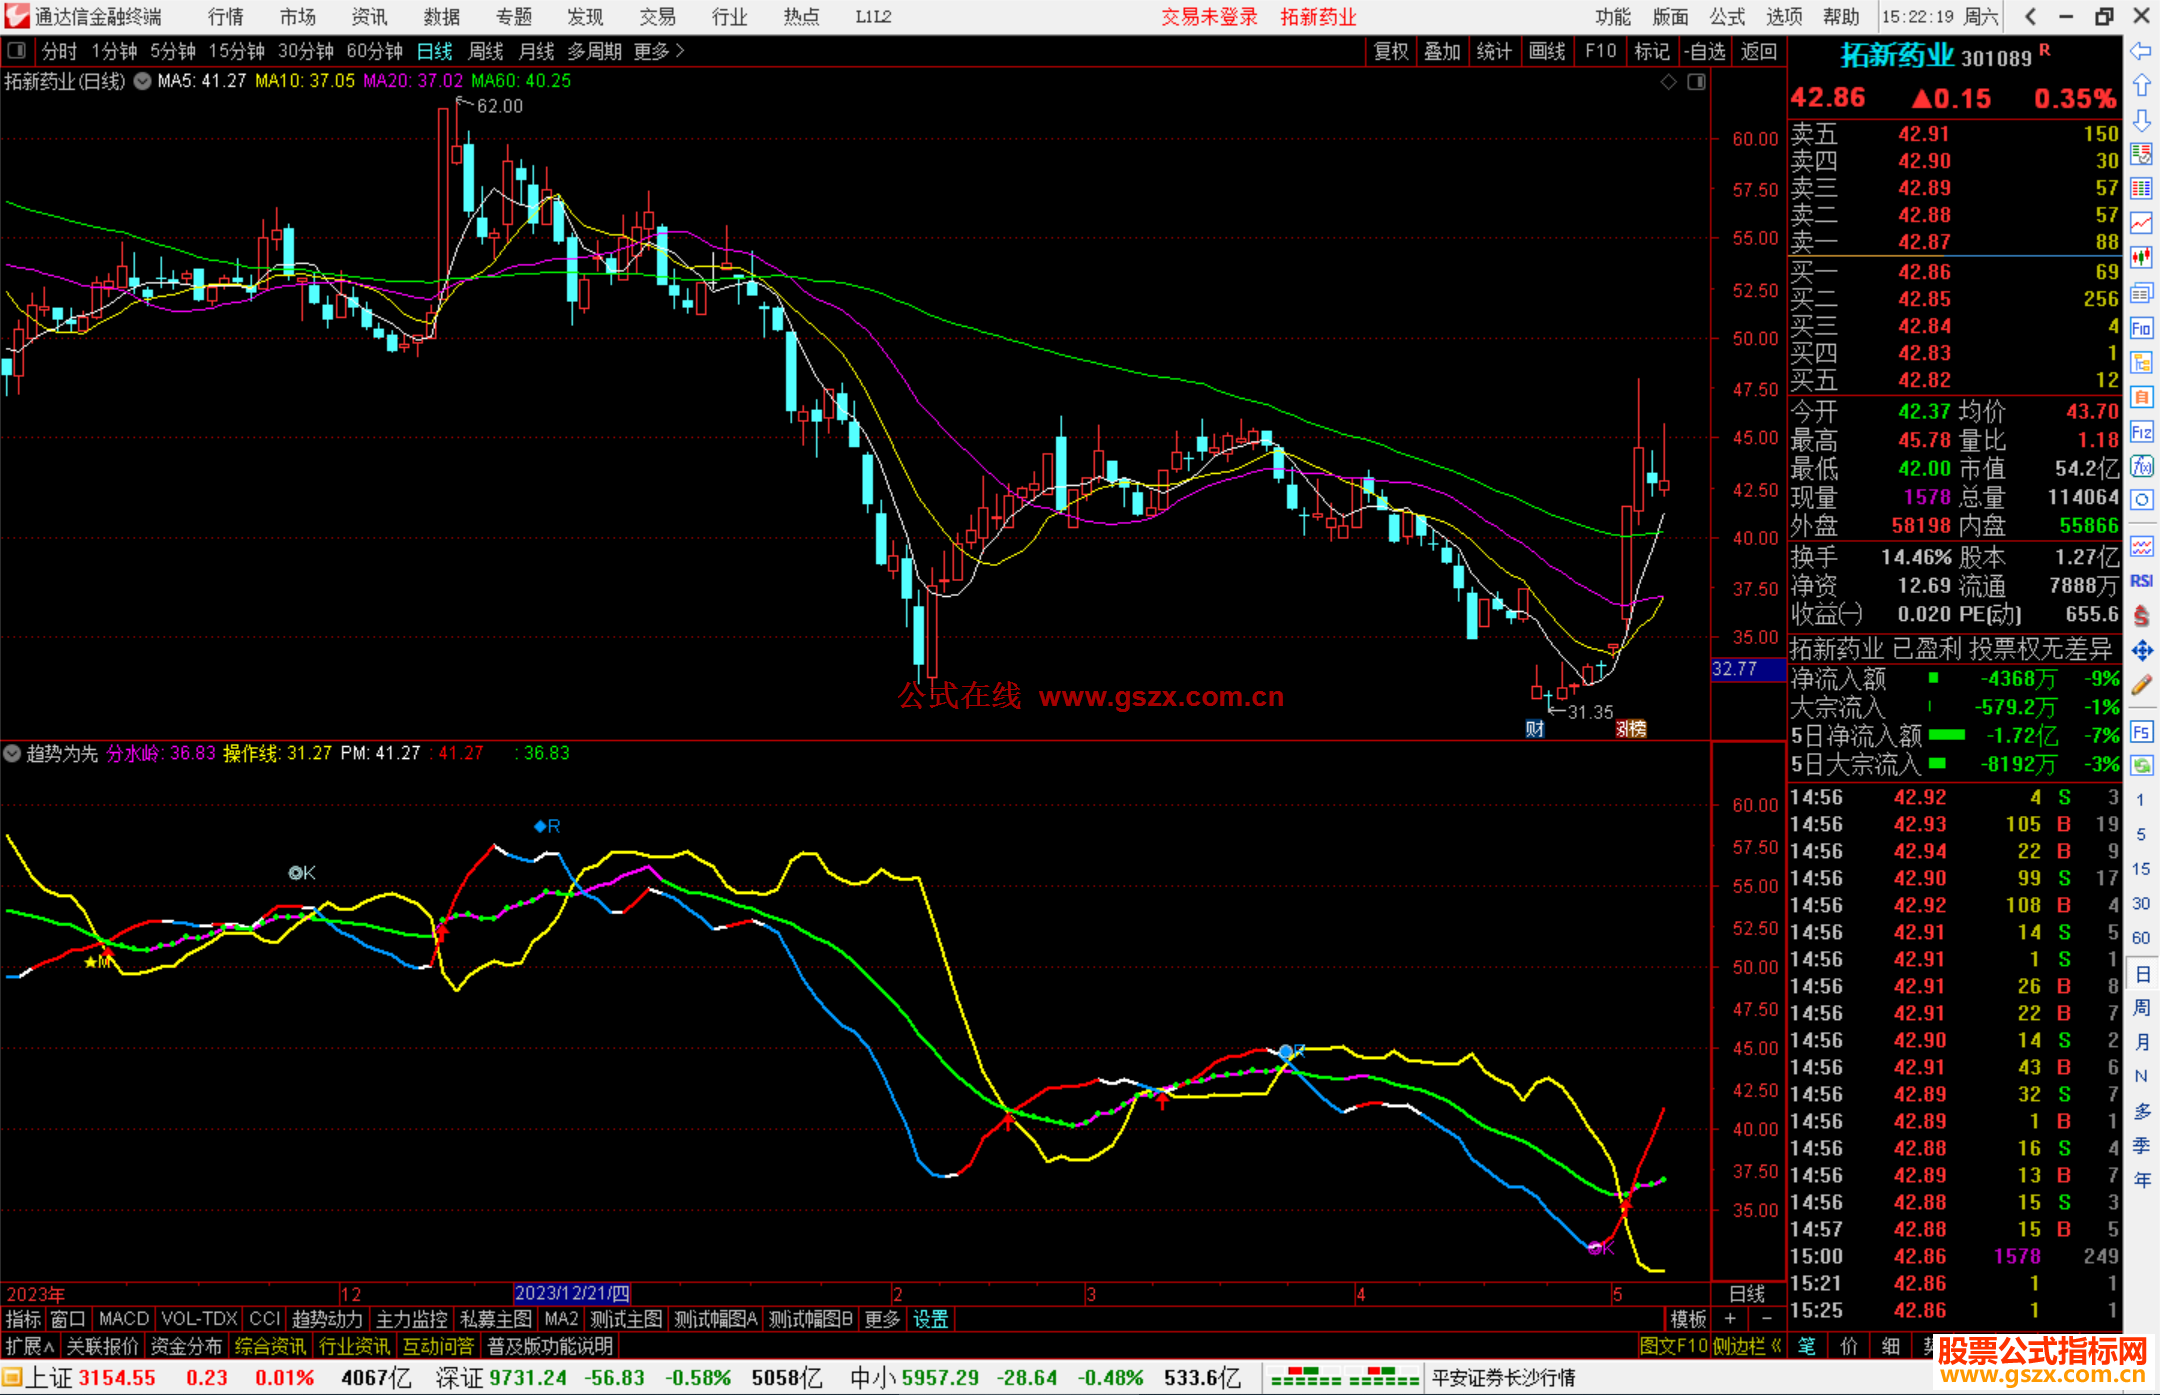Switch to the 周线 period tab
This screenshot has height=1395, width=2160.
[486, 51]
